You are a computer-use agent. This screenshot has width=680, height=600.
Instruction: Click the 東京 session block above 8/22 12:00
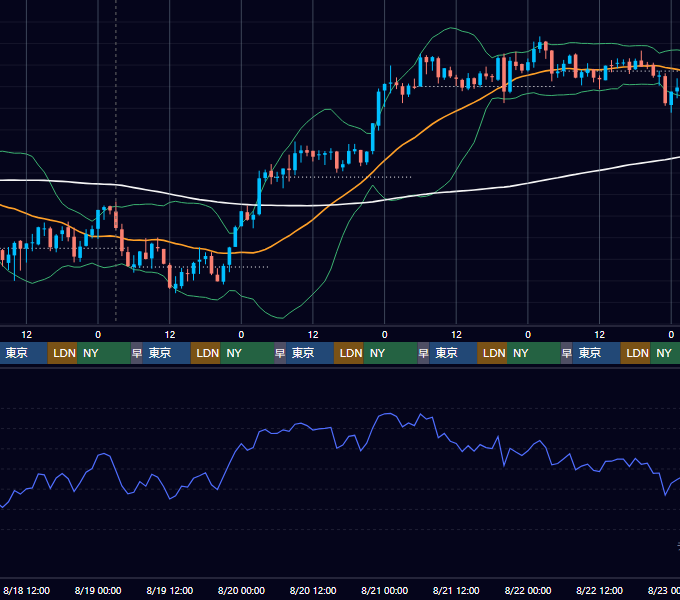pos(596,353)
